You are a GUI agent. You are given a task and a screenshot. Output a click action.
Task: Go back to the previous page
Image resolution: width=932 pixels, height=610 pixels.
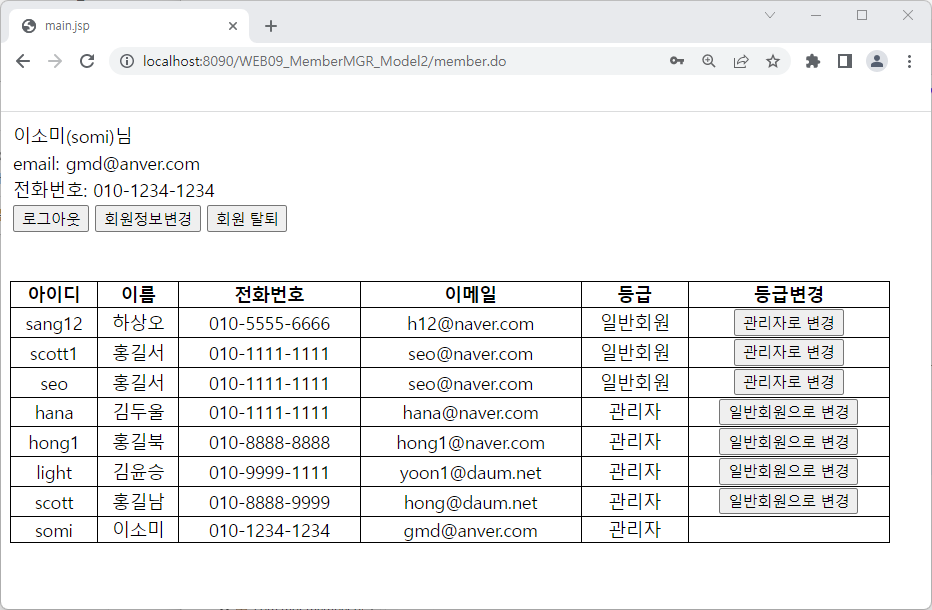click(23, 61)
